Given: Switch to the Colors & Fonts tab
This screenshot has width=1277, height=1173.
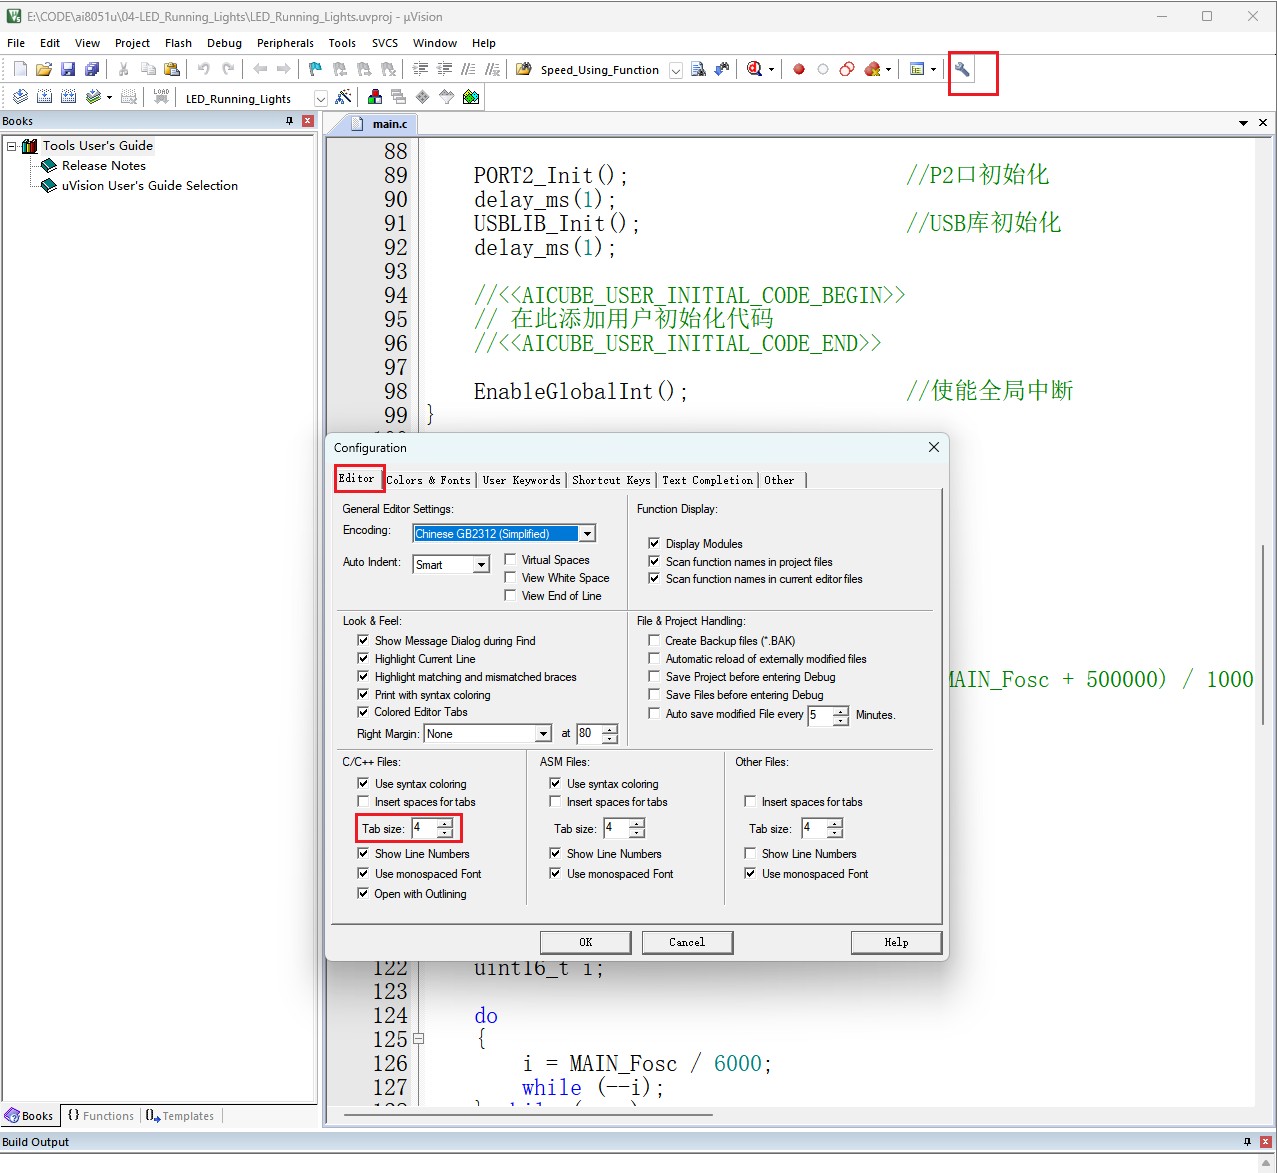Looking at the screenshot, I should point(428,480).
